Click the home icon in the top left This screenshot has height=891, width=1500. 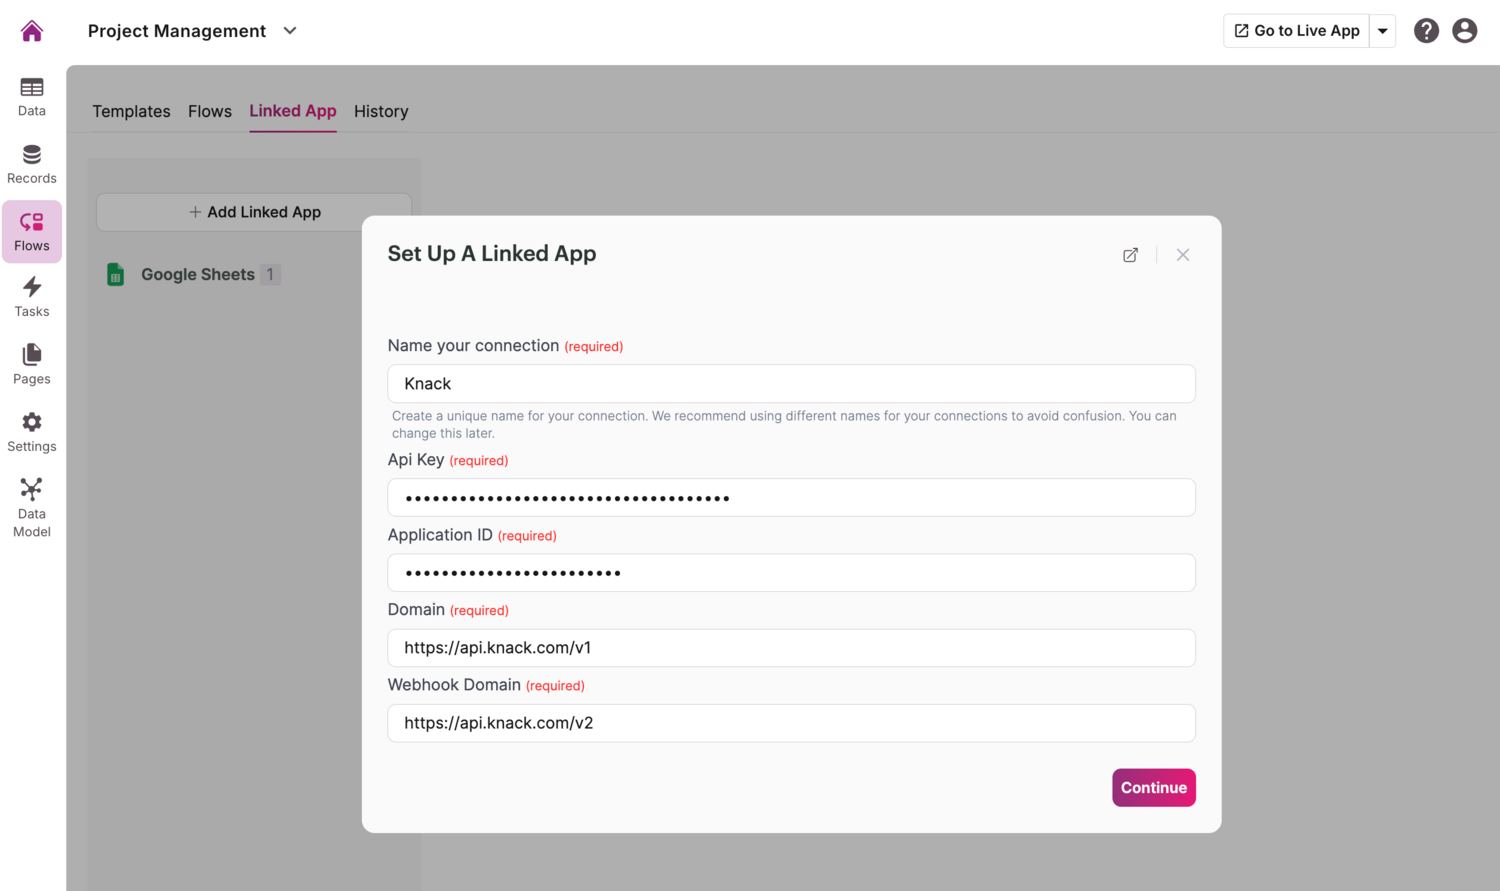click(x=31, y=30)
